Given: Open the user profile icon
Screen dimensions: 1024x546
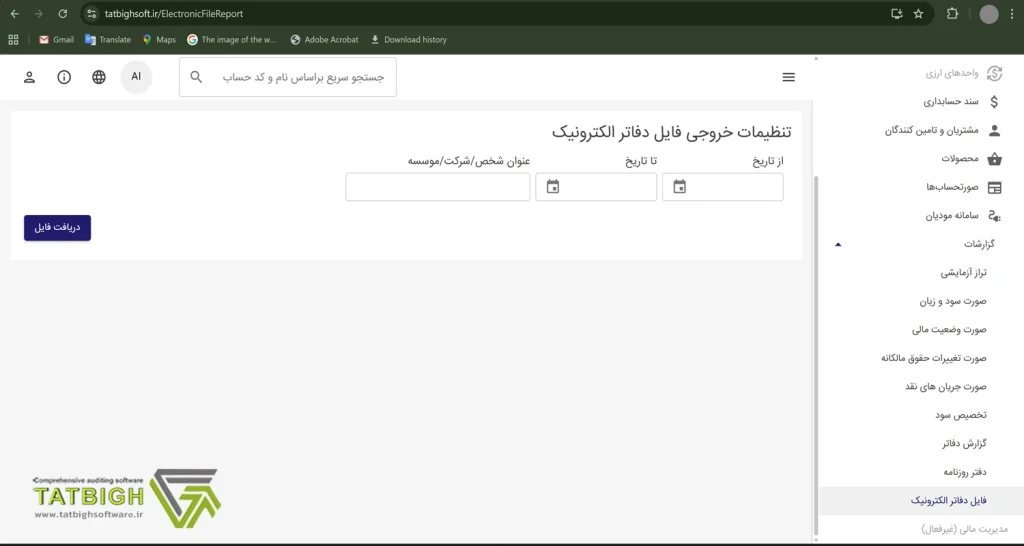Looking at the screenshot, I should click(30, 77).
